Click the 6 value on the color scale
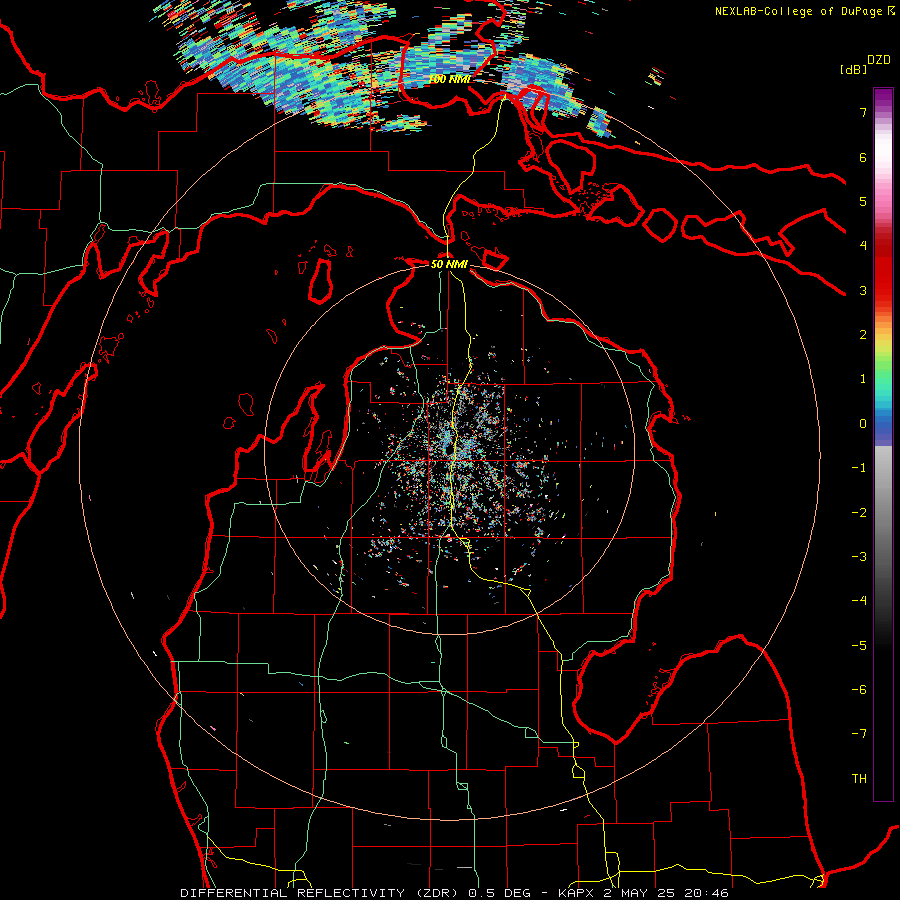The height and width of the screenshot is (900, 900). 863,157
